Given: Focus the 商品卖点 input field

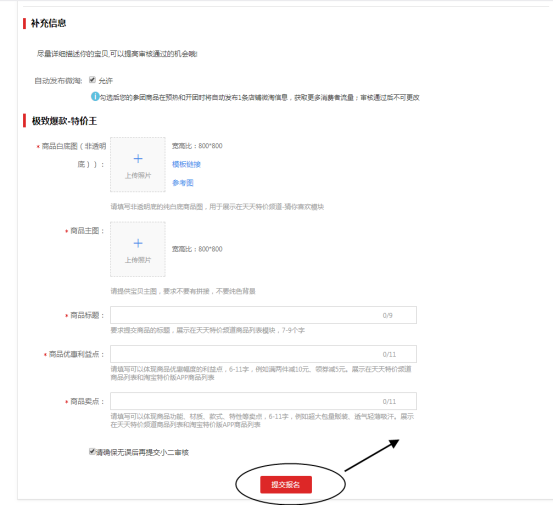Looking at the screenshot, I should [263, 401].
